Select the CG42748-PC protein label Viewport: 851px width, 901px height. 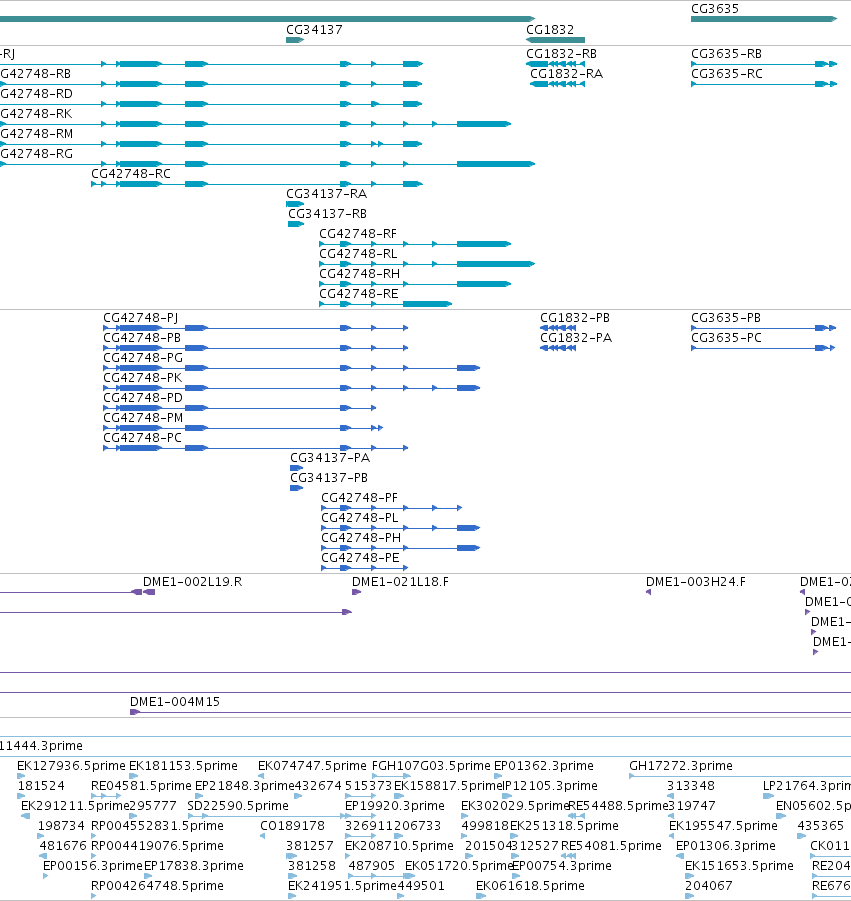point(143,438)
